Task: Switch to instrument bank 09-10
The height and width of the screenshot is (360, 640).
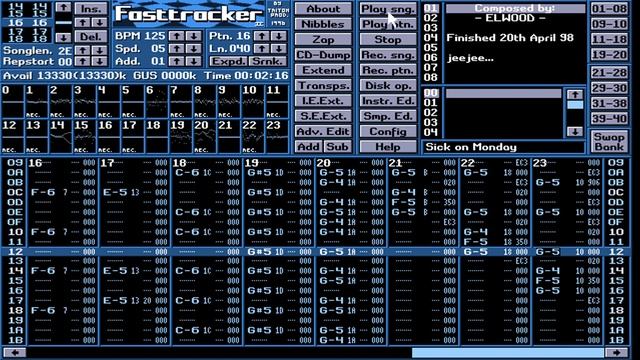Action: pos(609,24)
